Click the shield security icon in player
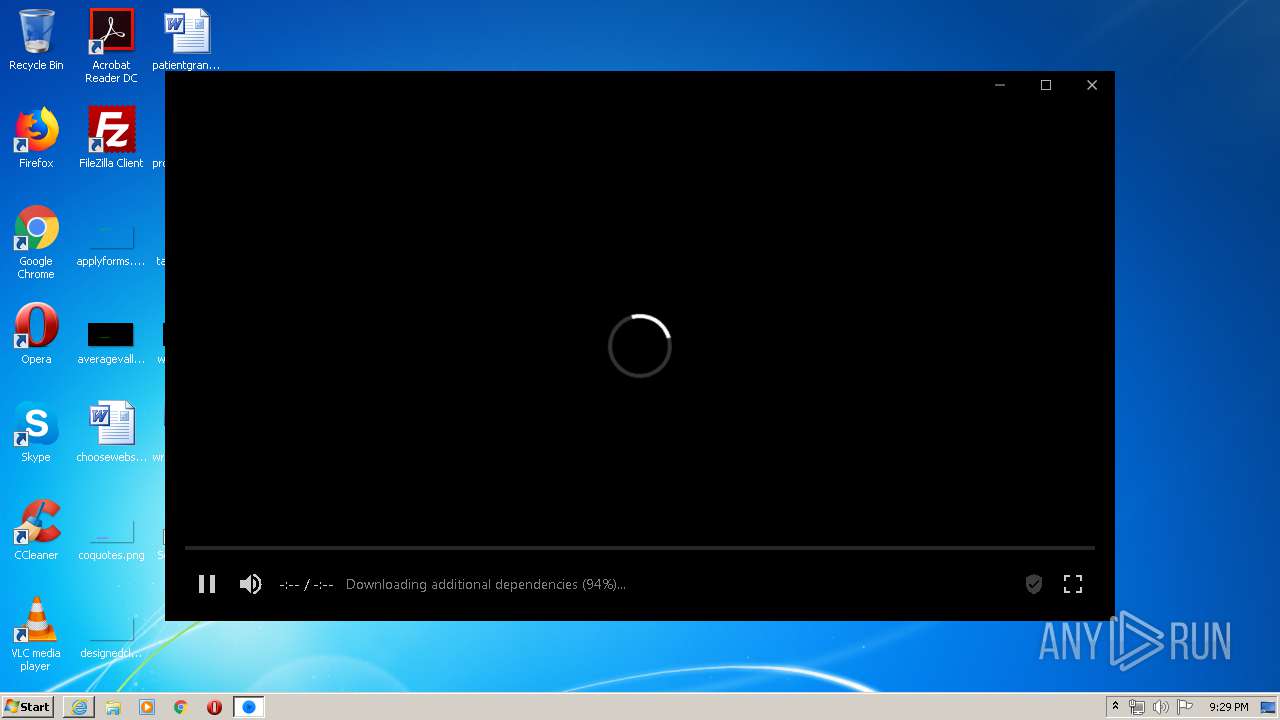The image size is (1280, 720). (x=1034, y=584)
